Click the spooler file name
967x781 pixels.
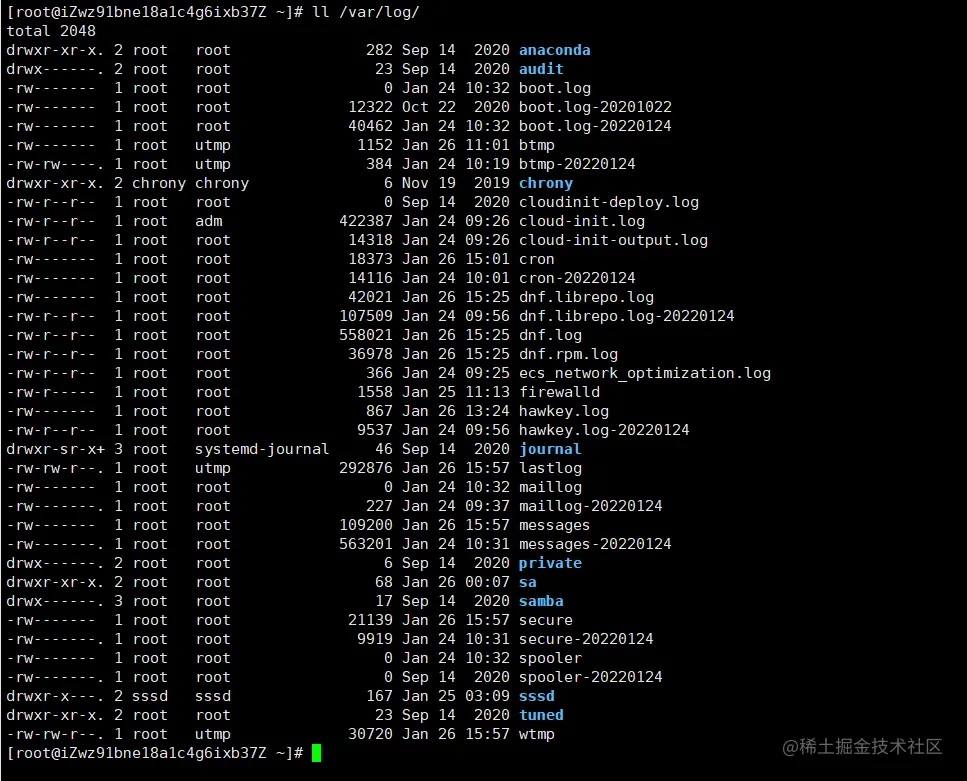[x=550, y=659]
